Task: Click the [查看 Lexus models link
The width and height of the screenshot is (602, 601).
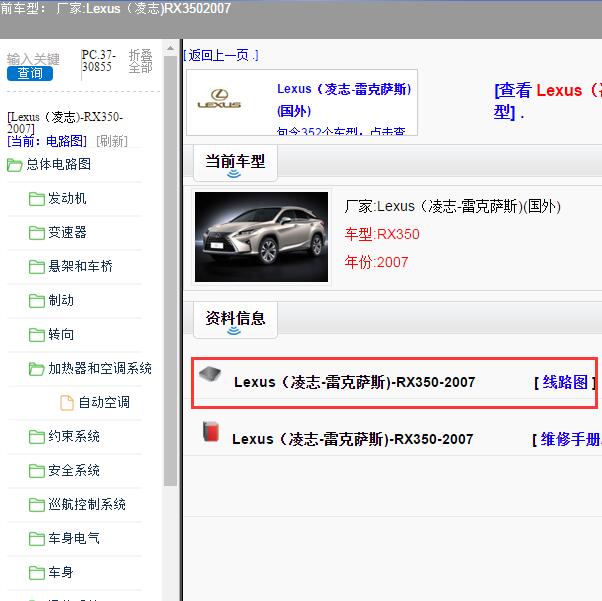Action: (x=548, y=102)
